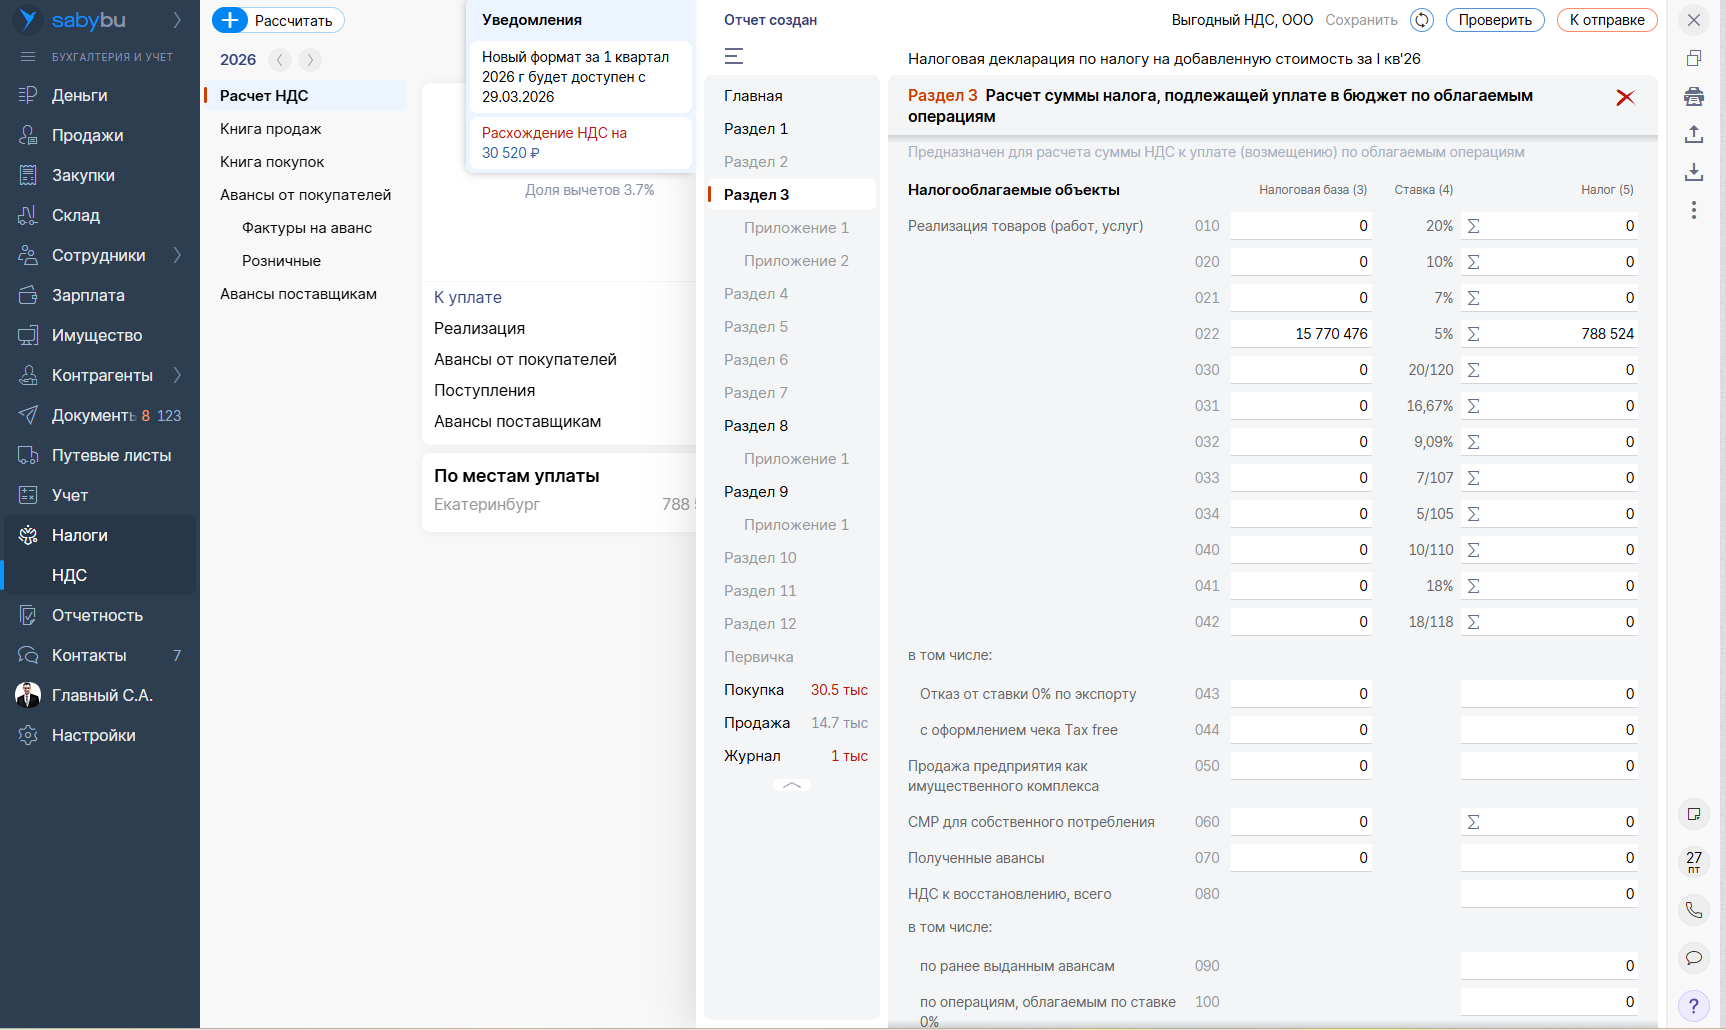Click the tax base field for line 022
Image resolution: width=1726 pixels, height=1030 pixels.
(1300, 334)
